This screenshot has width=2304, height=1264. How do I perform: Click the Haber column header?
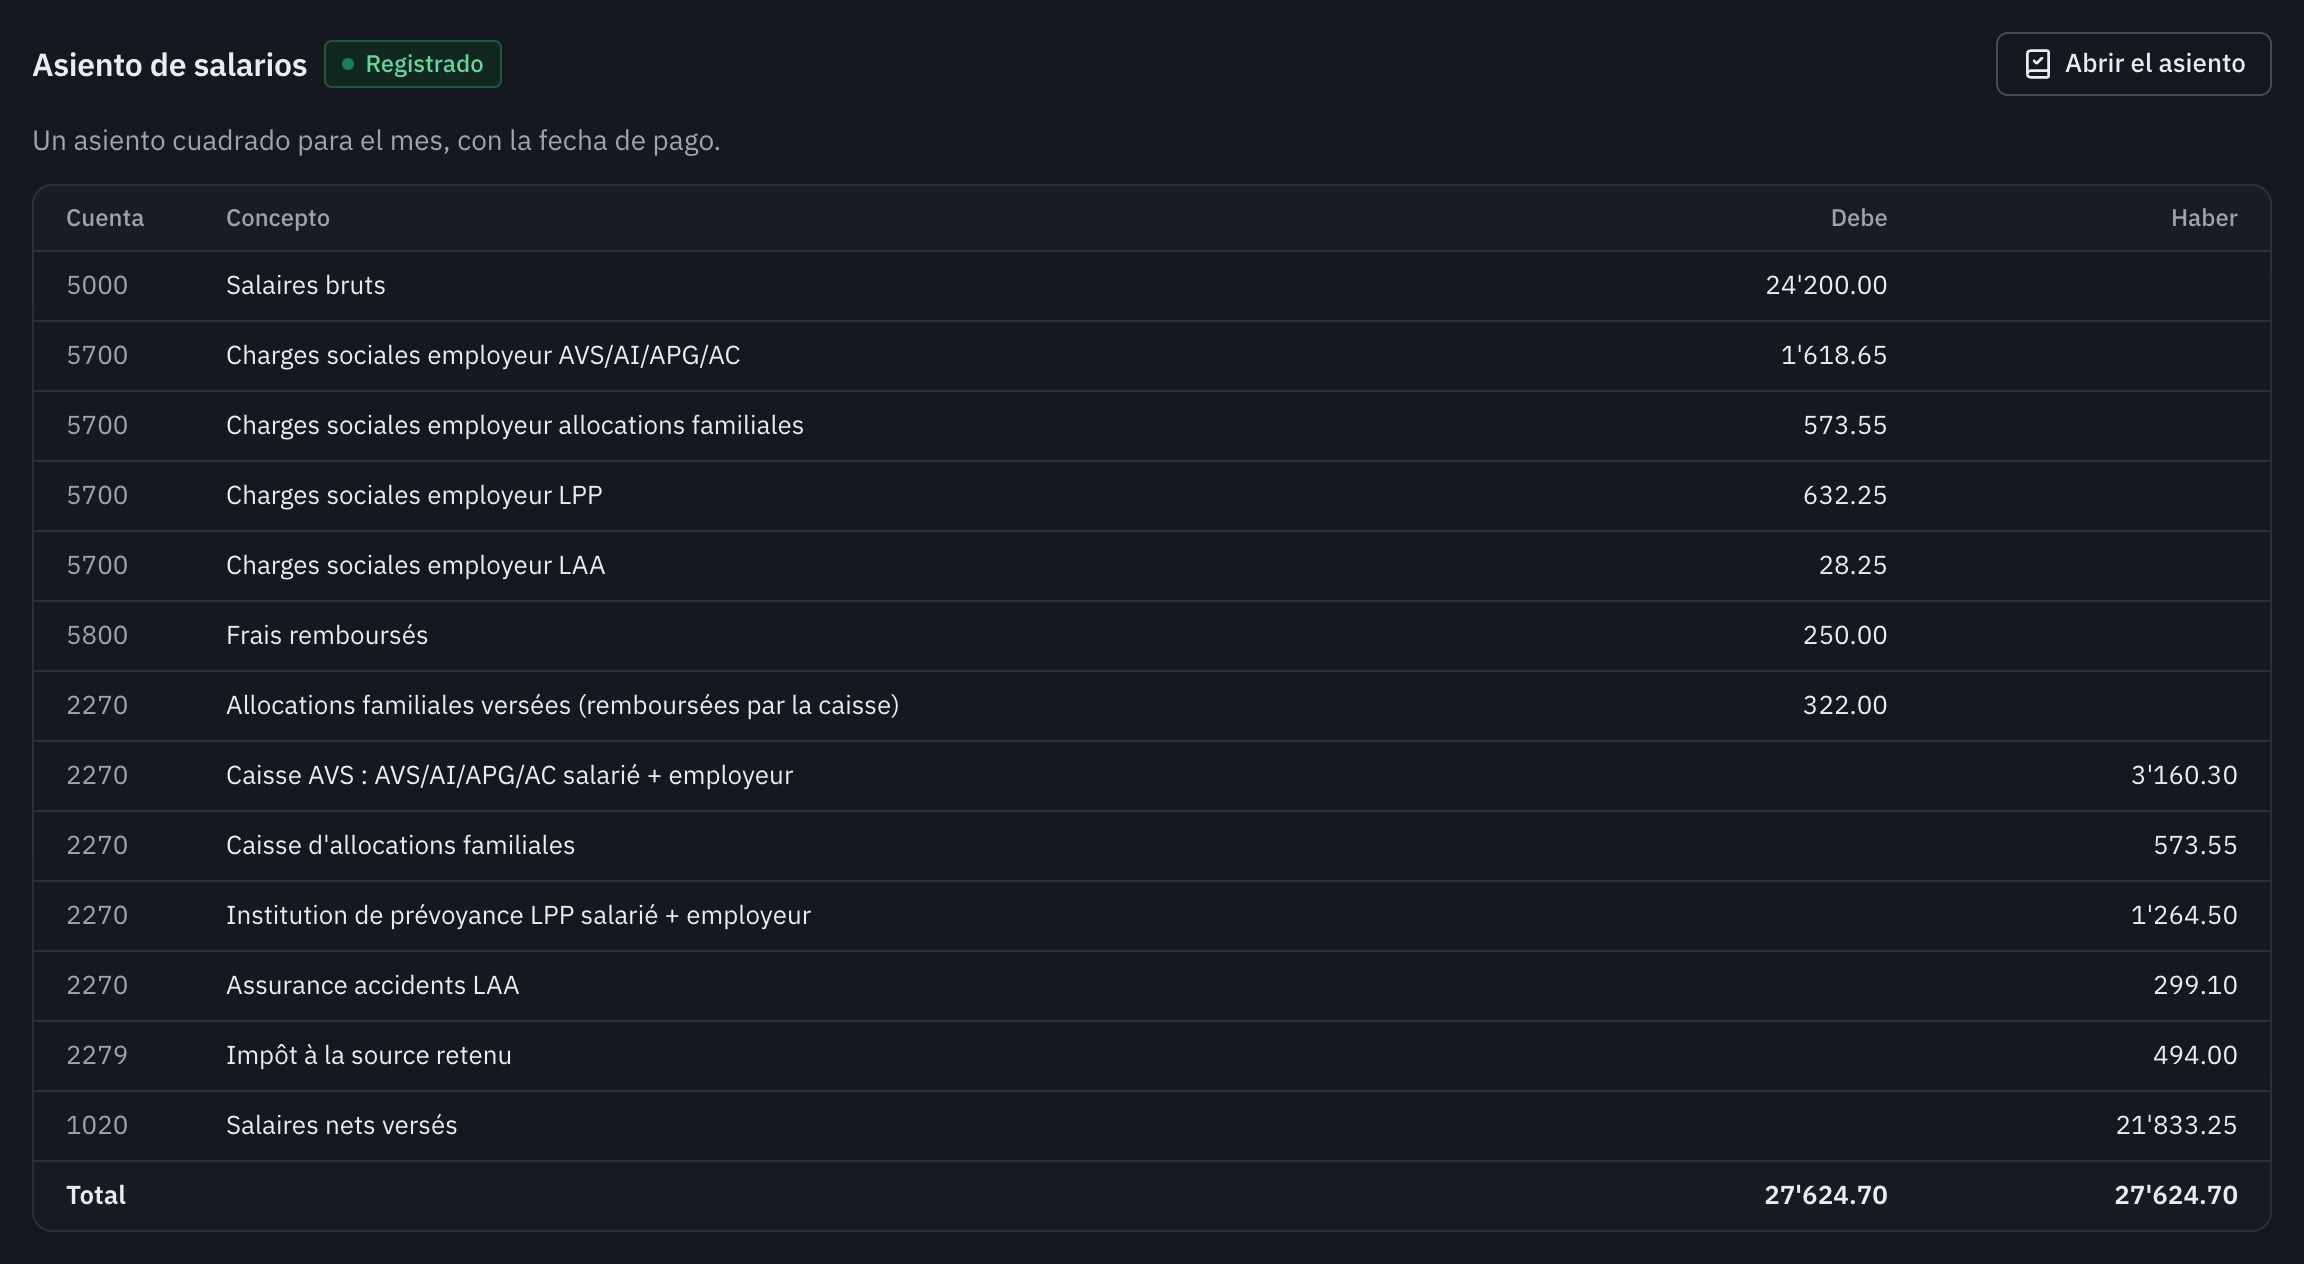coord(2204,218)
